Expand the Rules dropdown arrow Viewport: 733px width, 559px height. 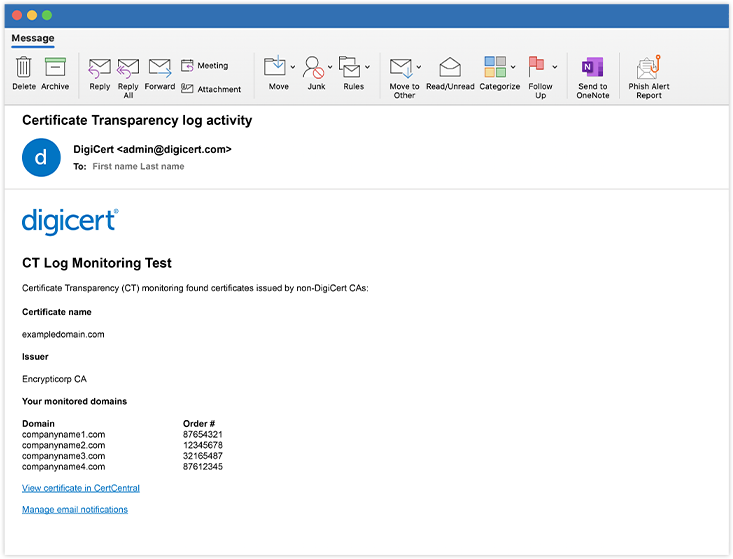(367, 67)
